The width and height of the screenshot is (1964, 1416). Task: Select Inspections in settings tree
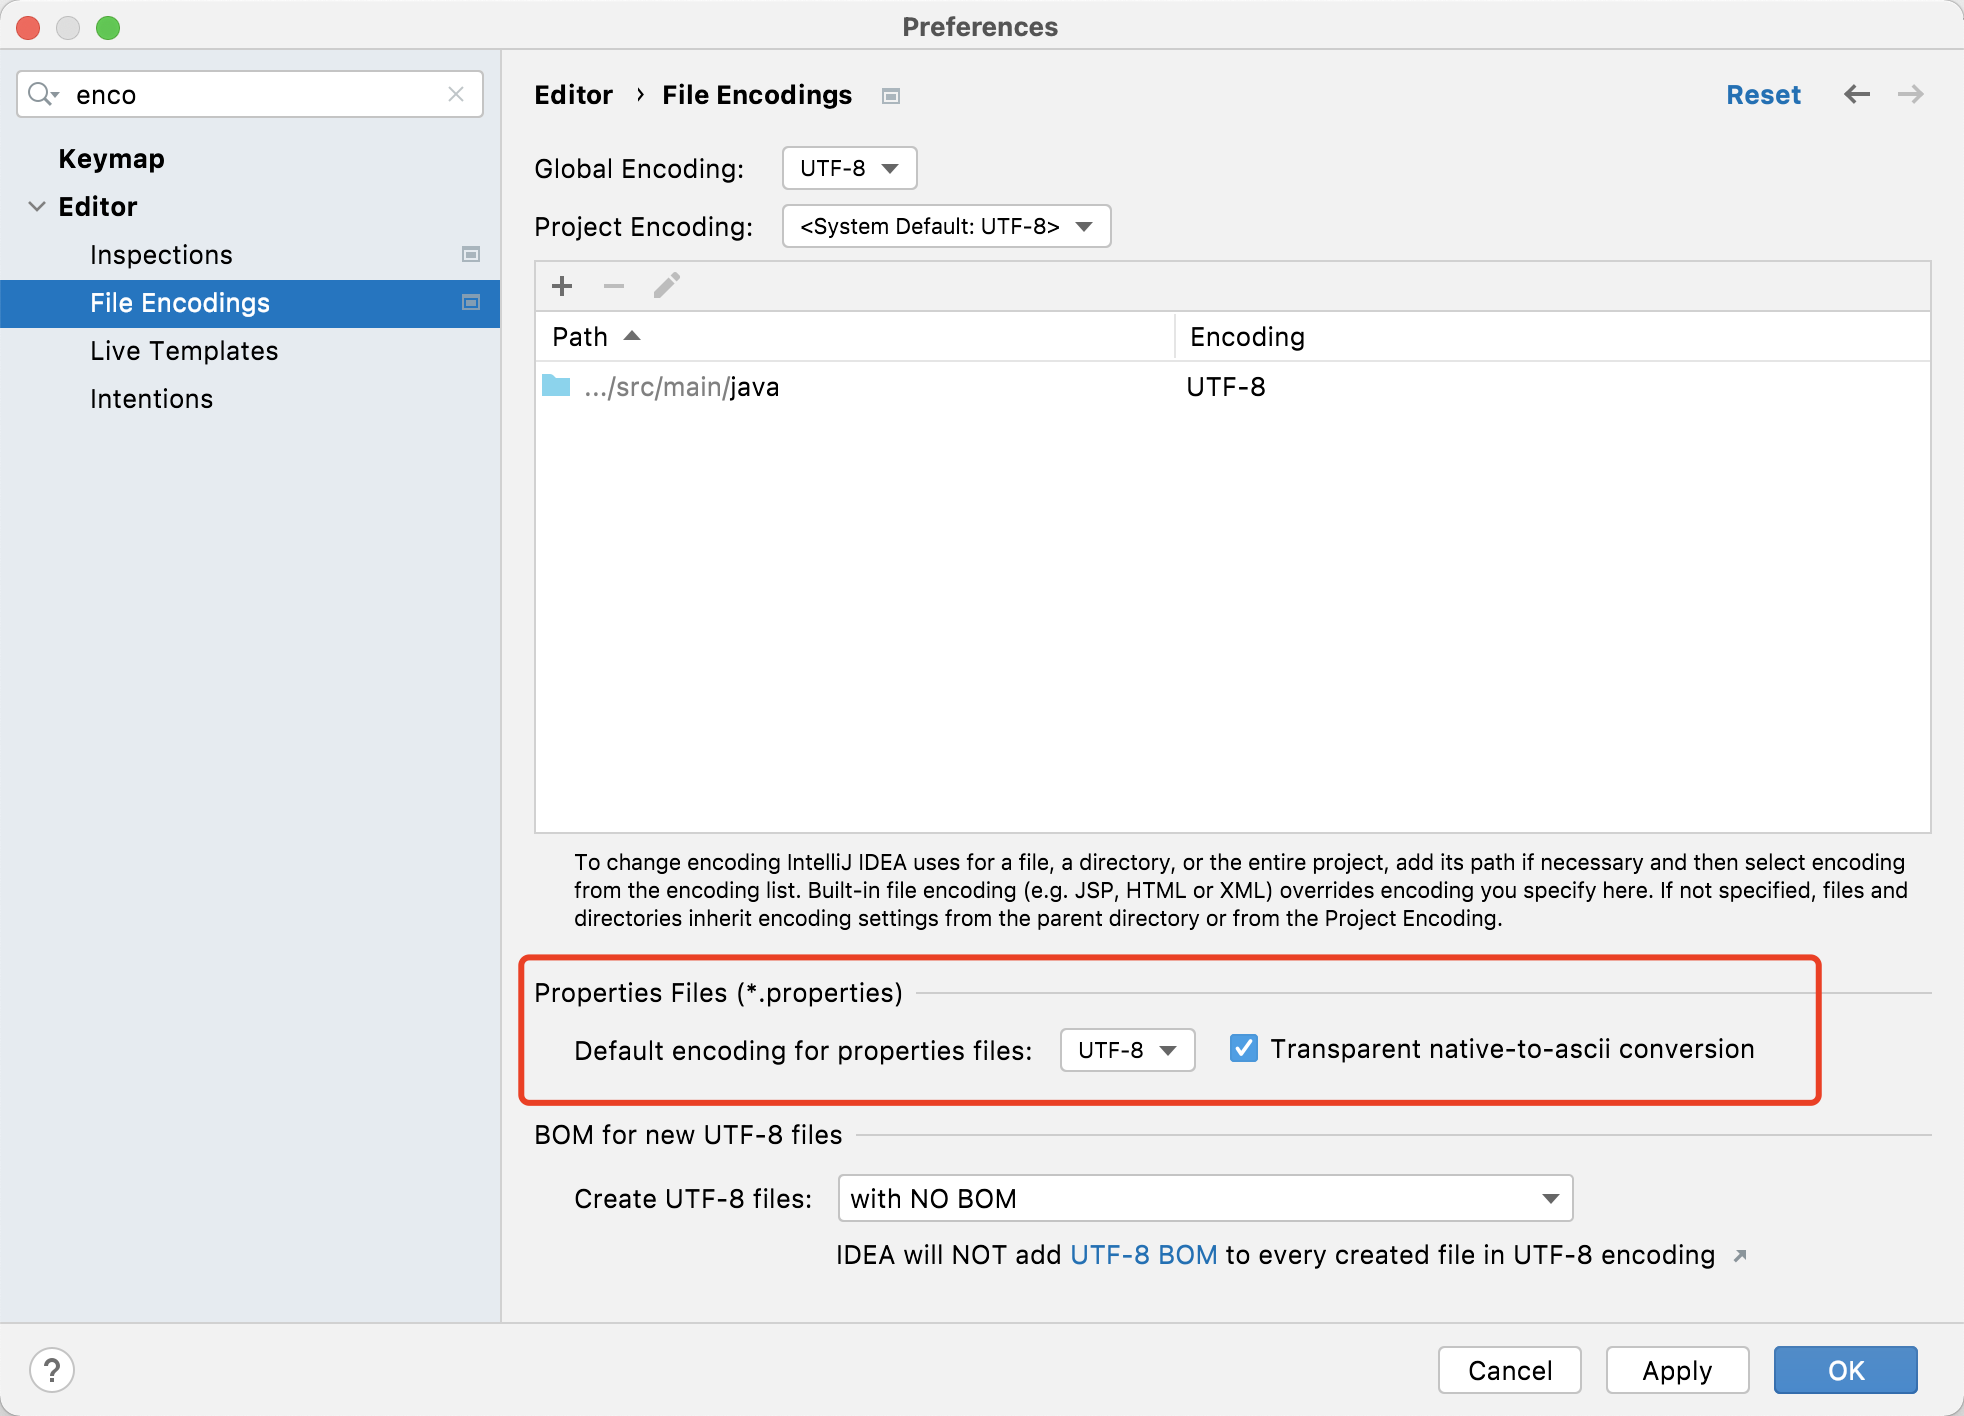[161, 255]
